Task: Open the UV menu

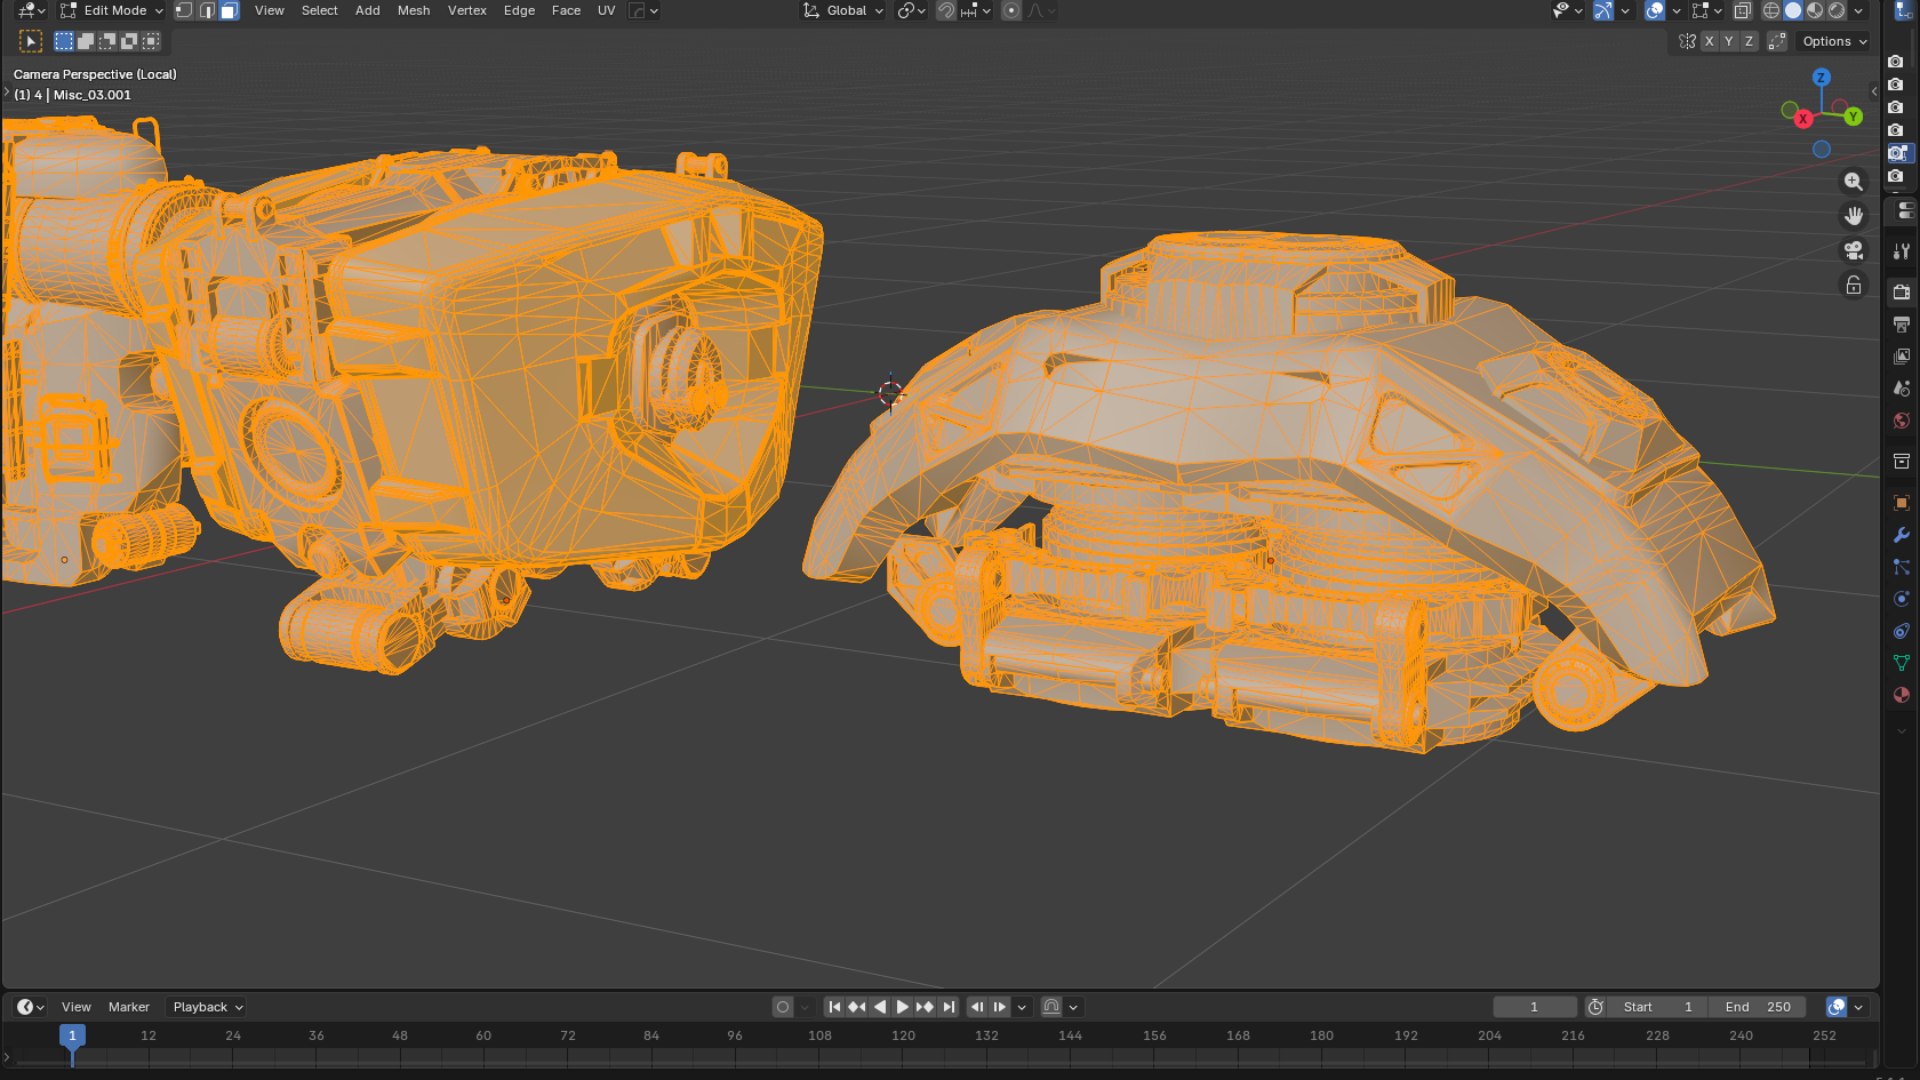Action: tap(606, 11)
